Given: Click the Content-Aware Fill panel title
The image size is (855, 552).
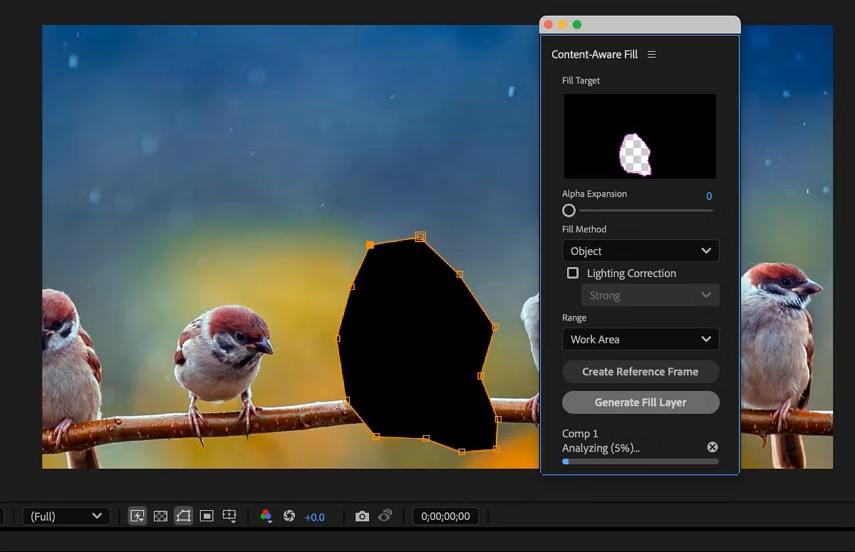Looking at the screenshot, I should (594, 55).
